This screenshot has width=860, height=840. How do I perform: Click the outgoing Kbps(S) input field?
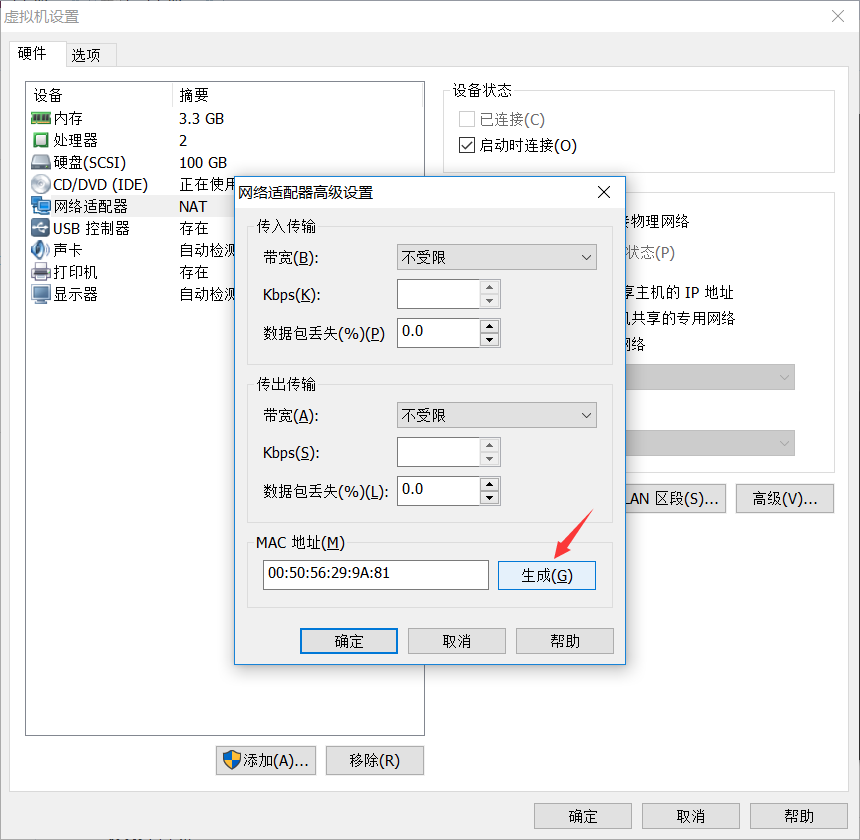(439, 452)
